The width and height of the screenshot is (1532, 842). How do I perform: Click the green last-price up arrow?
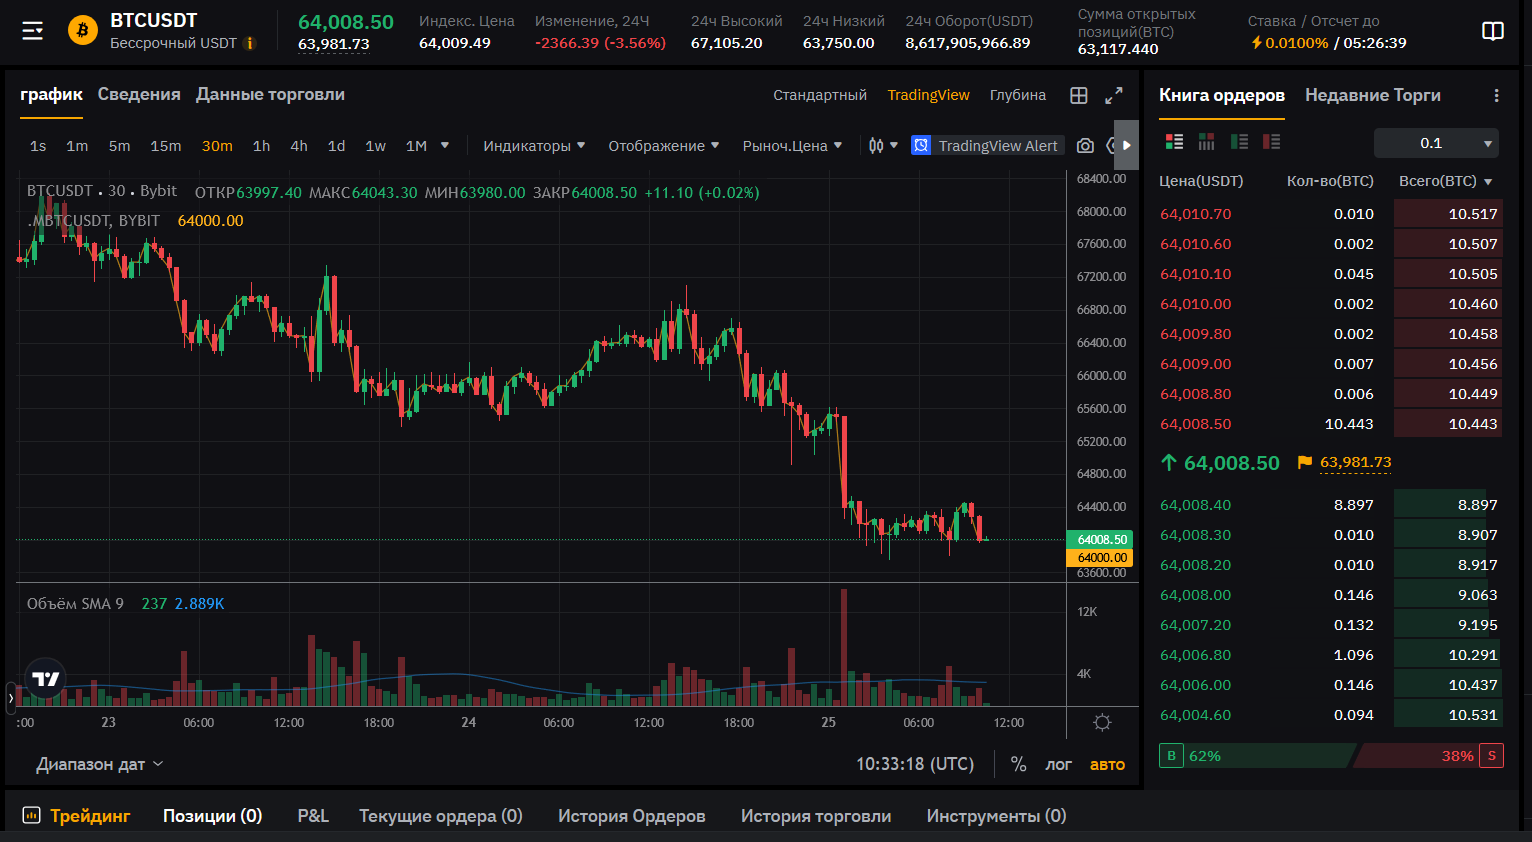point(1168,463)
